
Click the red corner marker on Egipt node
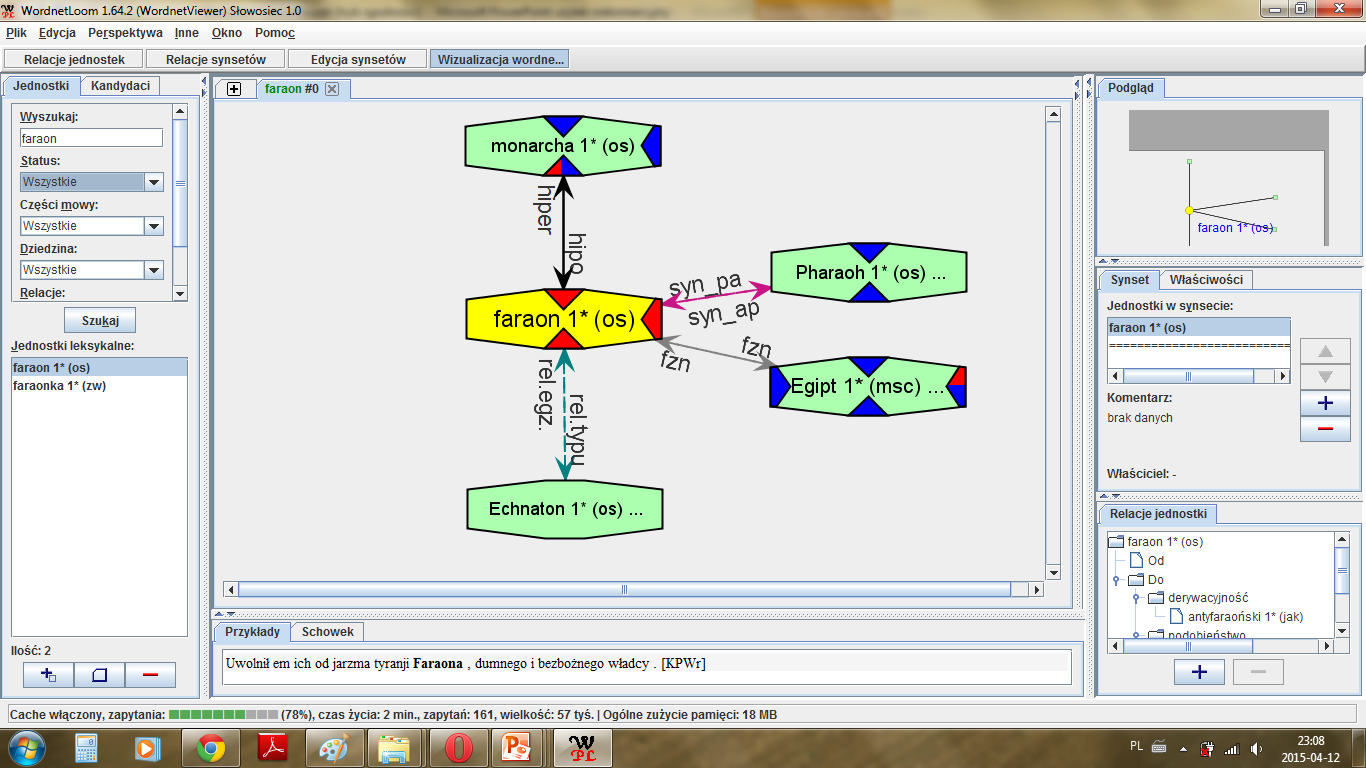[x=957, y=376]
